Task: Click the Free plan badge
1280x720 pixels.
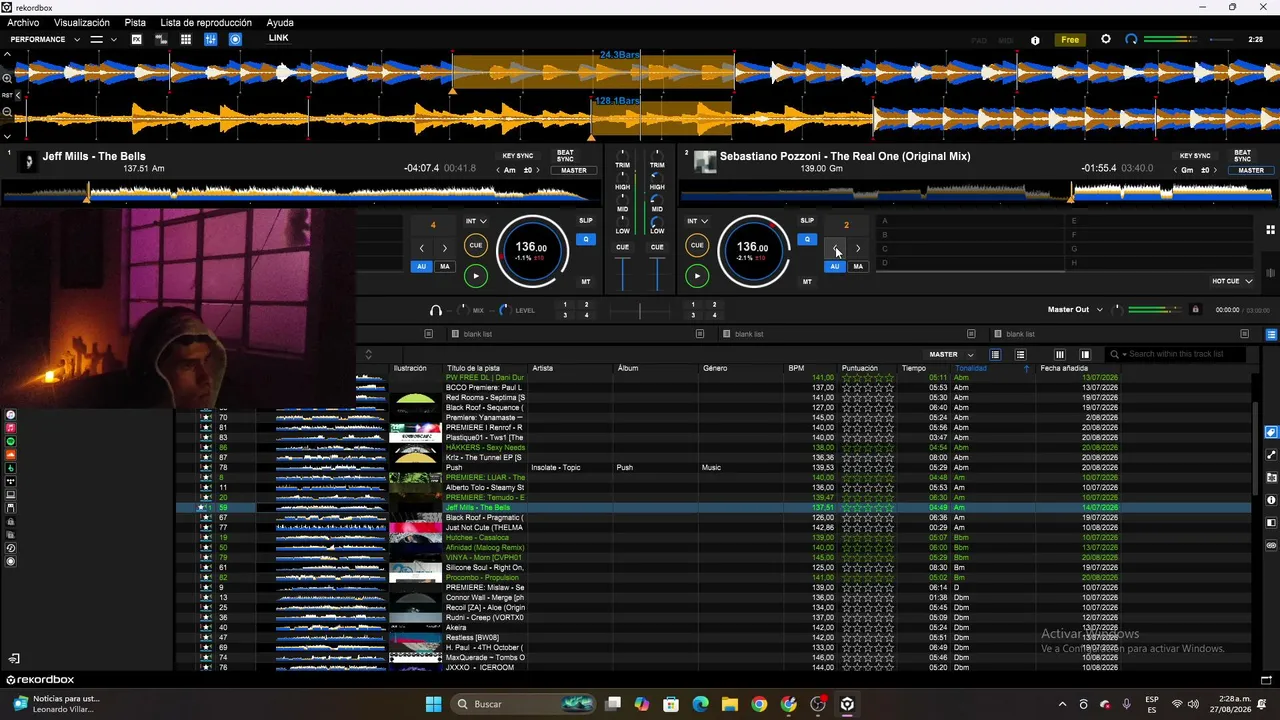Action: point(1070,40)
